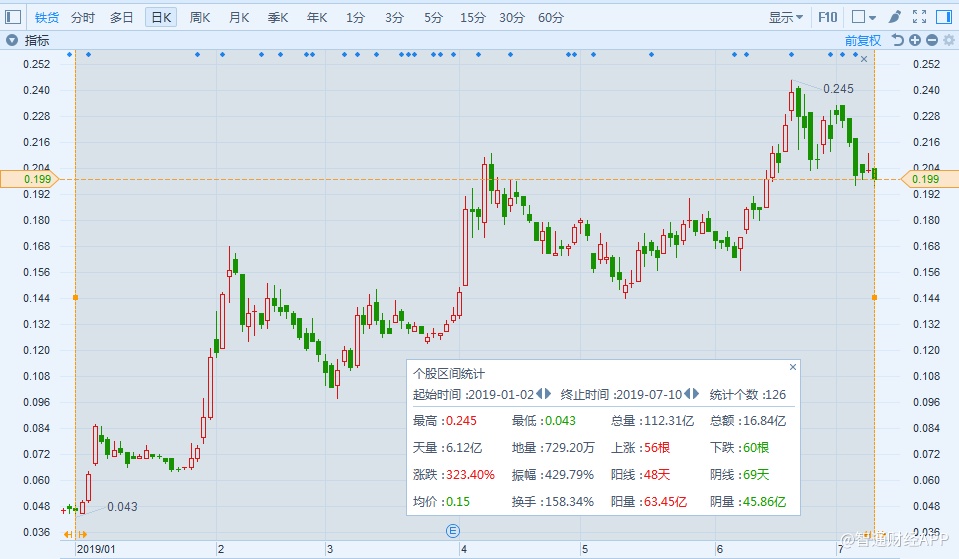Collapse the 指标 indicator expander
959x559 pixels.
(x=11, y=40)
